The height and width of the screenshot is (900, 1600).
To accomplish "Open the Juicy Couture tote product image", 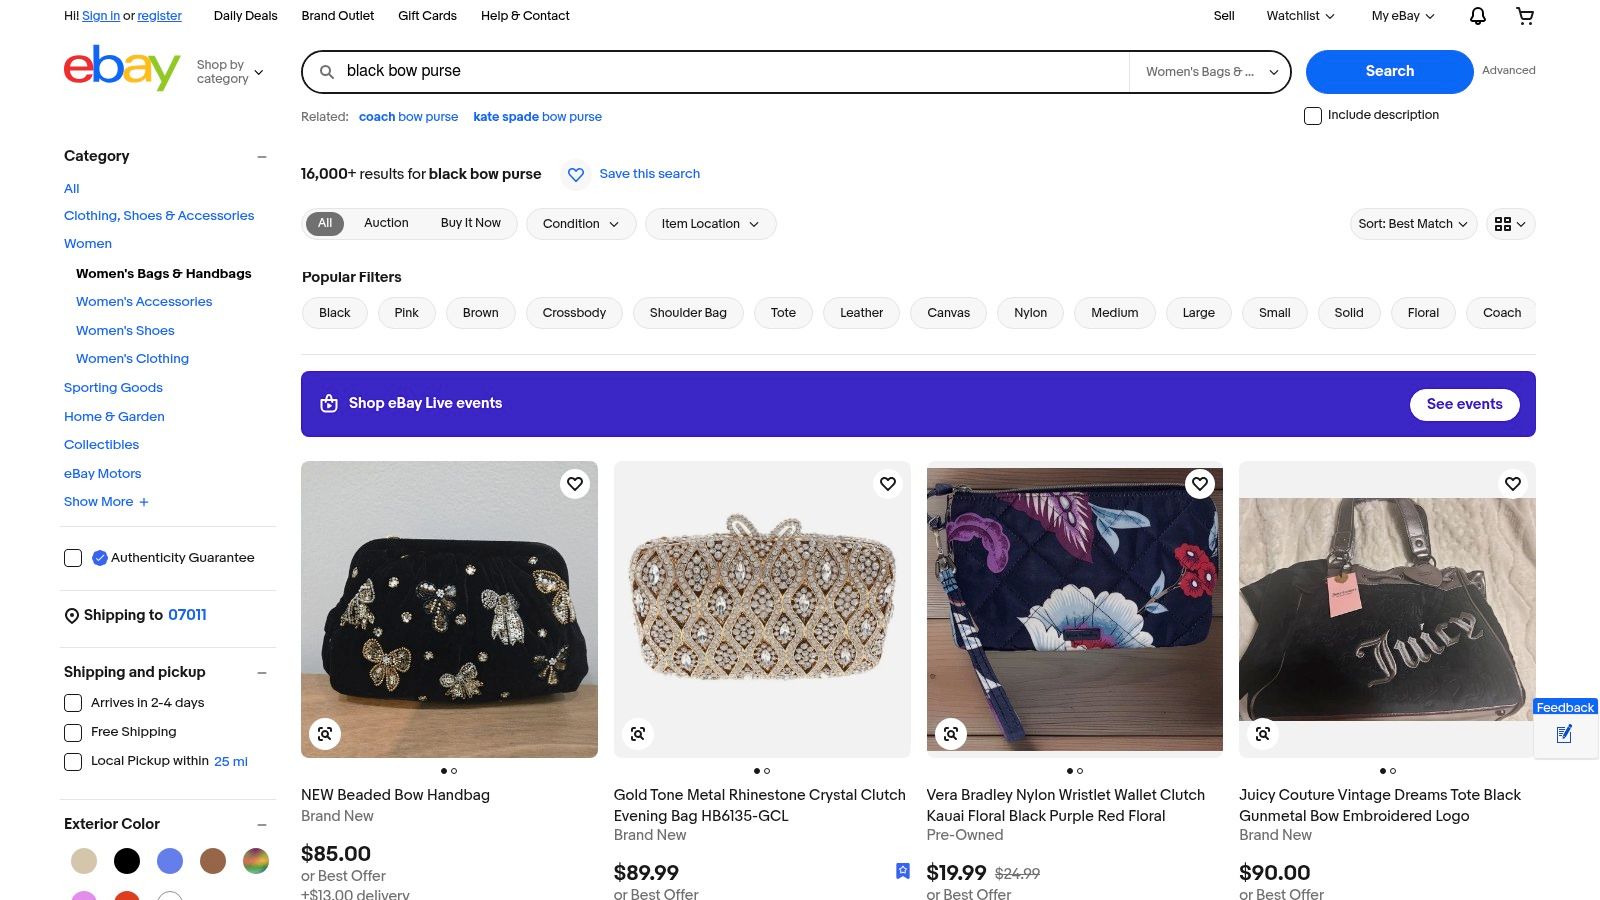I will [1387, 609].
